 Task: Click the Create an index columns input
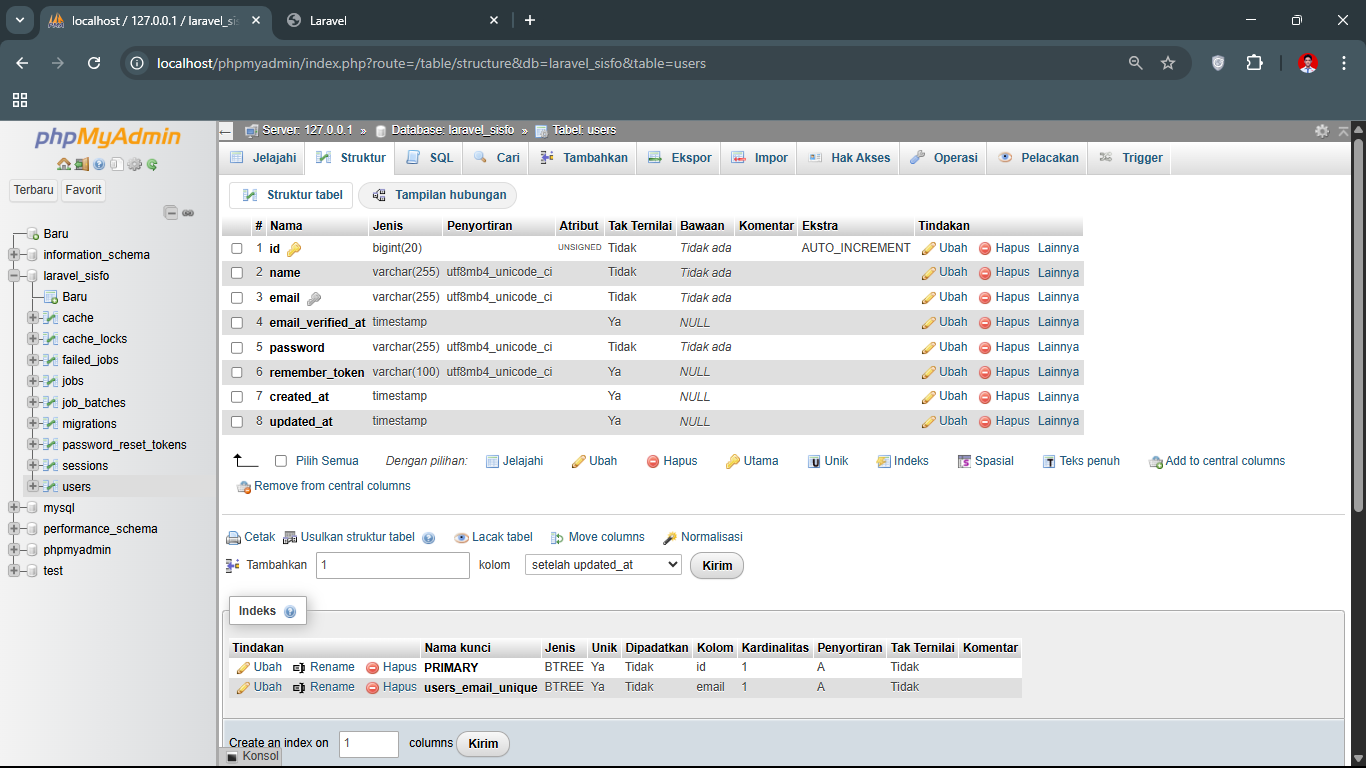click(368, 744)
